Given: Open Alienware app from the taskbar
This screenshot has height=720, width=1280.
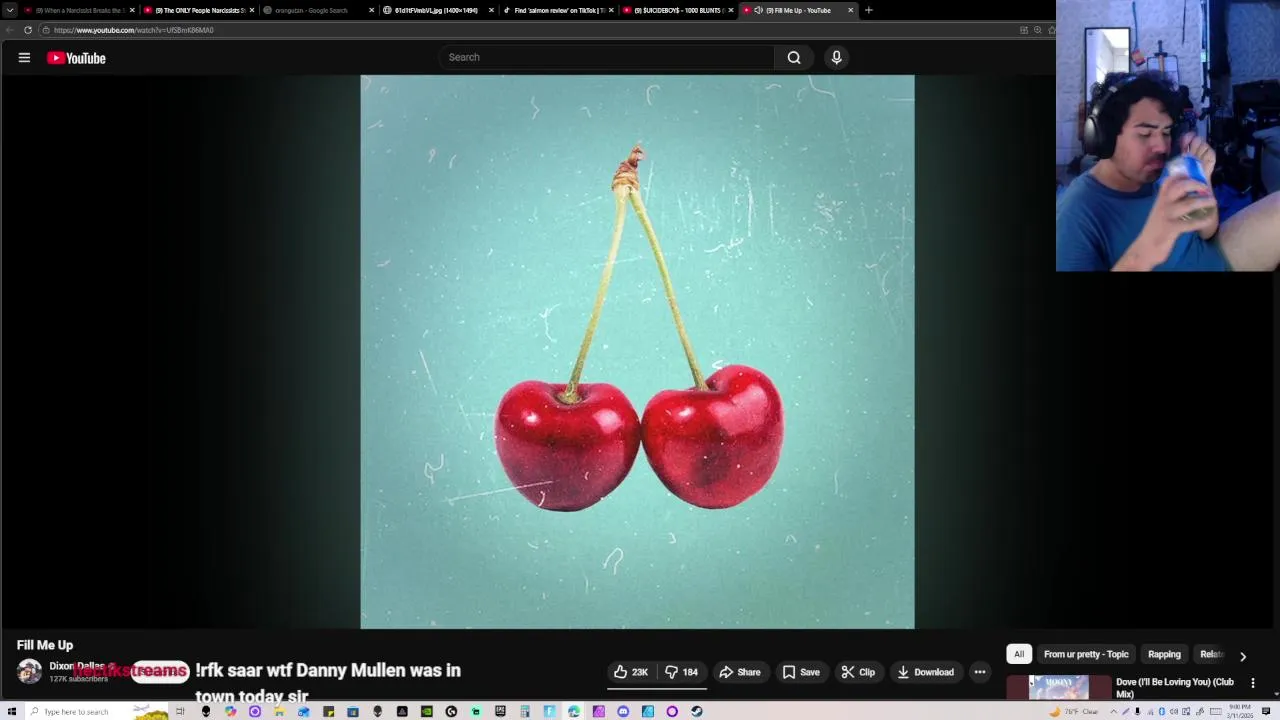Looking at the screenshot, I should (x=207, y=711).
